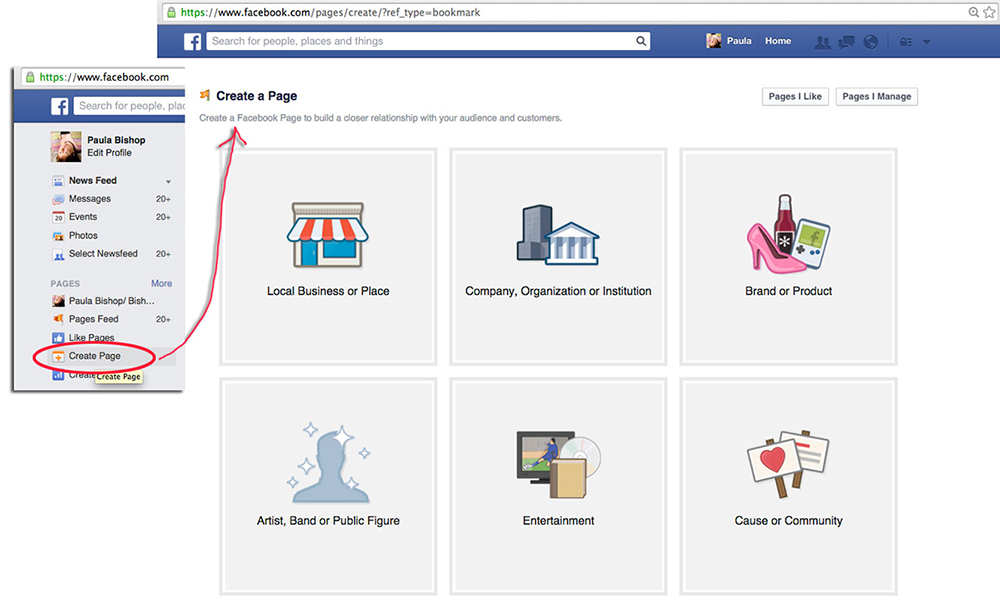Open the privacy shortcuts lock icon

pyautogui.click(x=906, y=42)
